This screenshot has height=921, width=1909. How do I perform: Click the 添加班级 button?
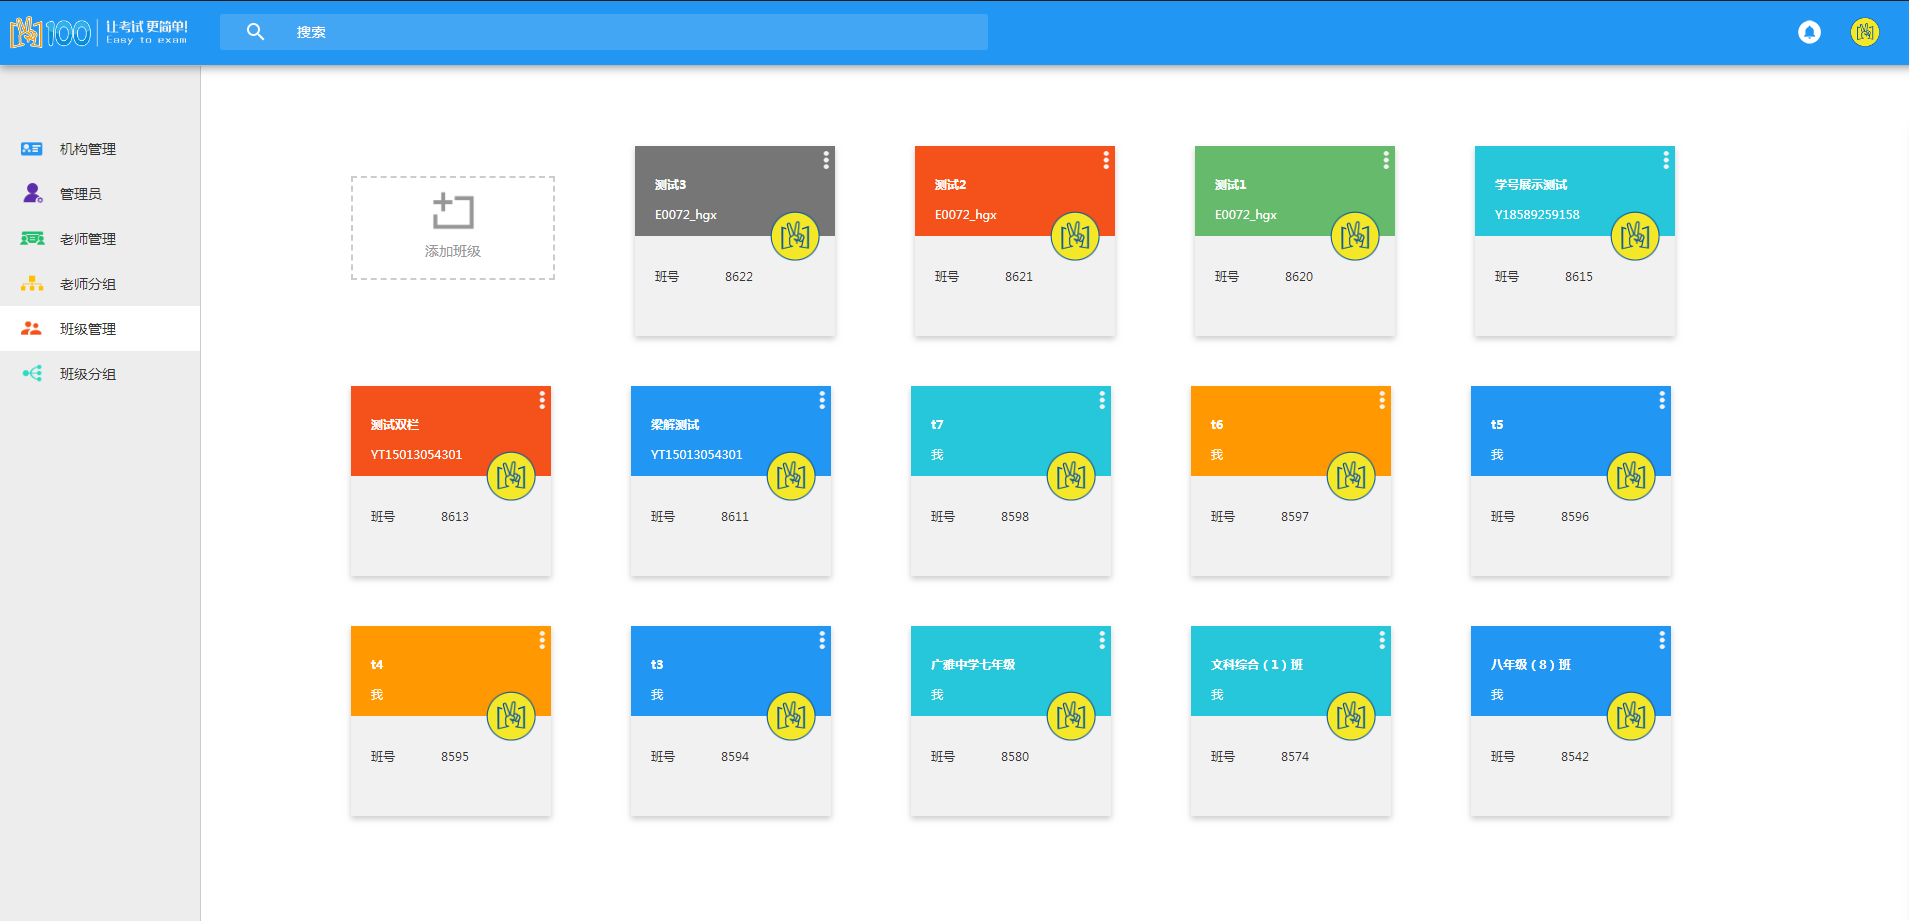pyautogui.click(x=453, y=229)
